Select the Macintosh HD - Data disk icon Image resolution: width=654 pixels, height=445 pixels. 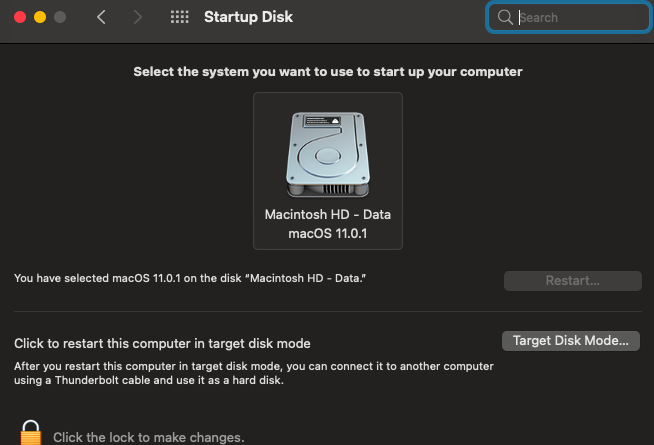click(328, 154)
